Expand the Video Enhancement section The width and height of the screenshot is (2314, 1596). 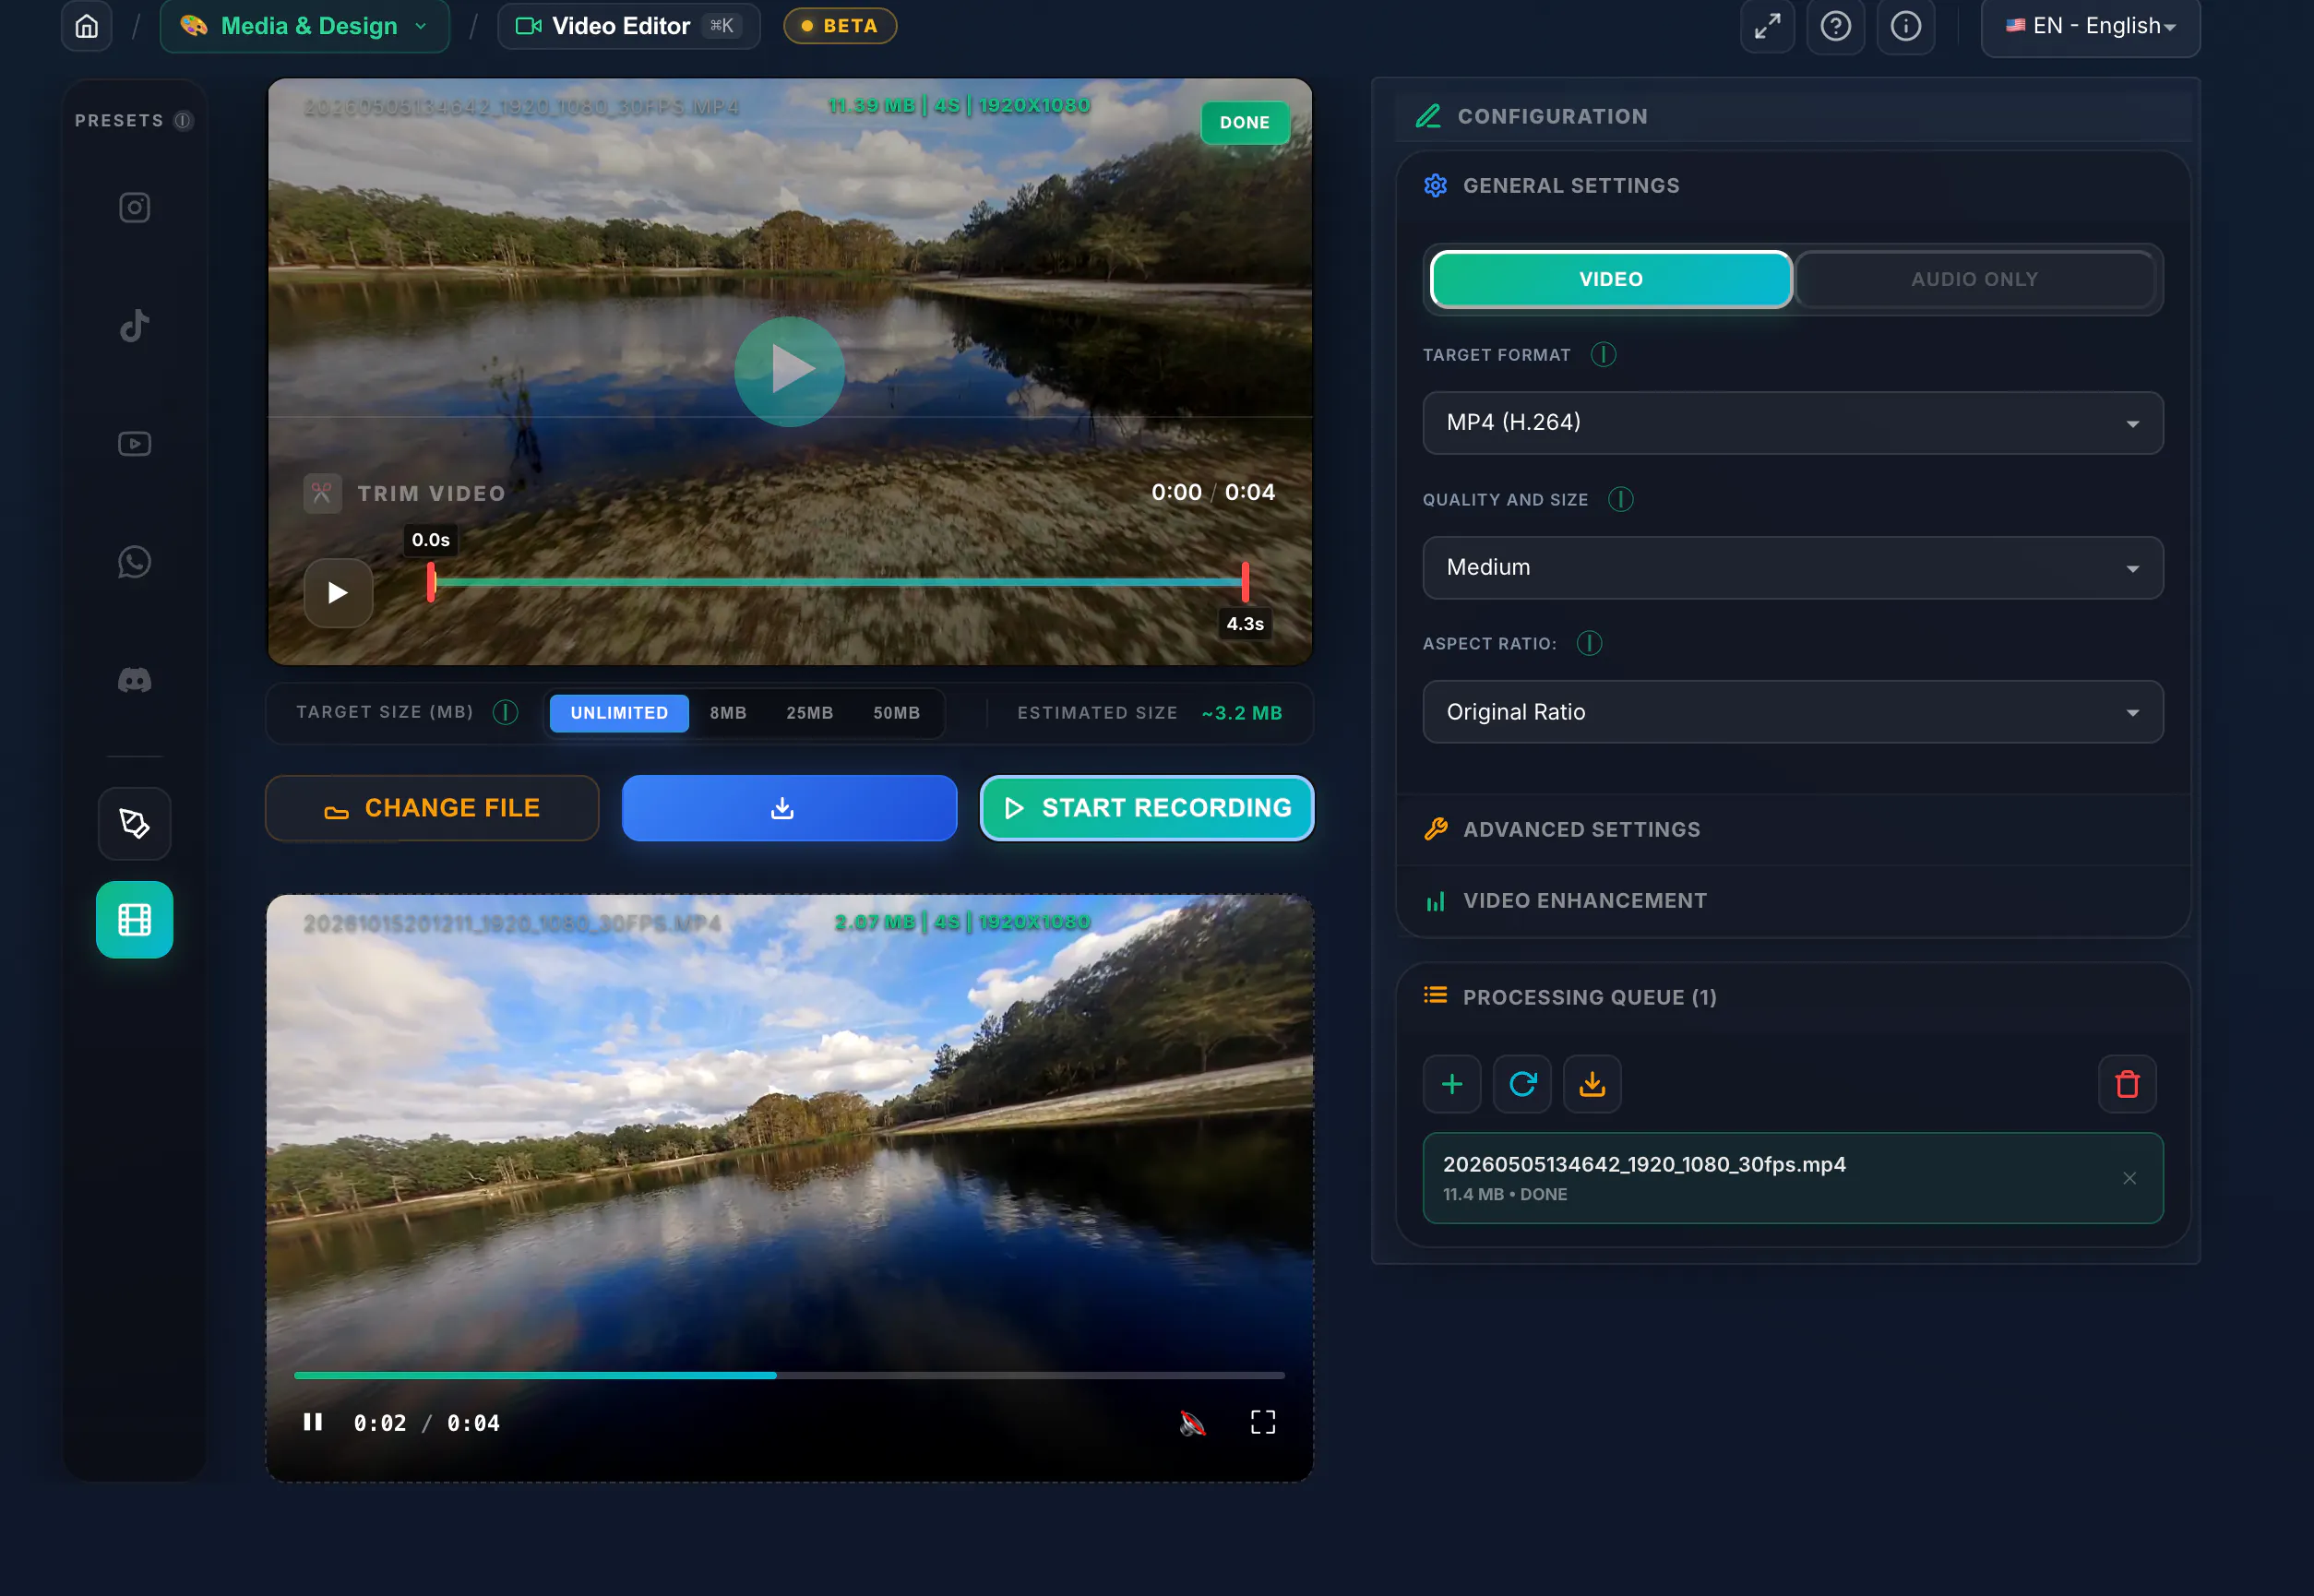click(x=1792, y=901)
